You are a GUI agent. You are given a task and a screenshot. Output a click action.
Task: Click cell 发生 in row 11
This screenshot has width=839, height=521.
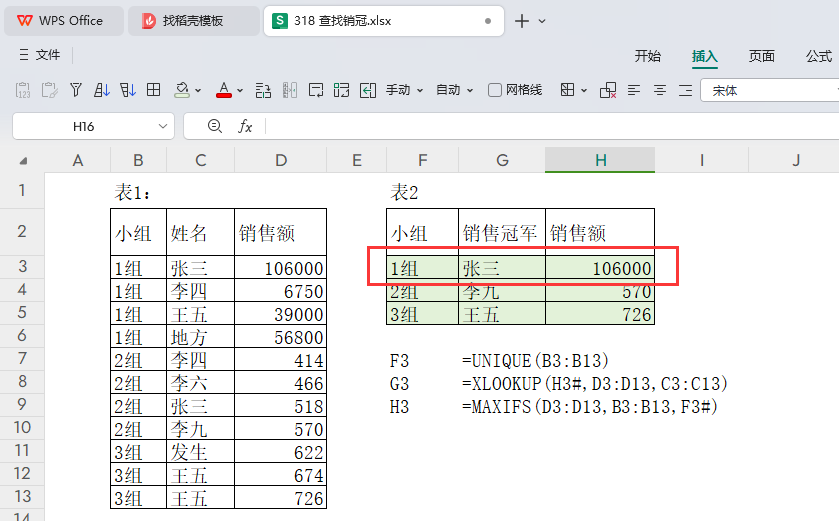point(200,451)
